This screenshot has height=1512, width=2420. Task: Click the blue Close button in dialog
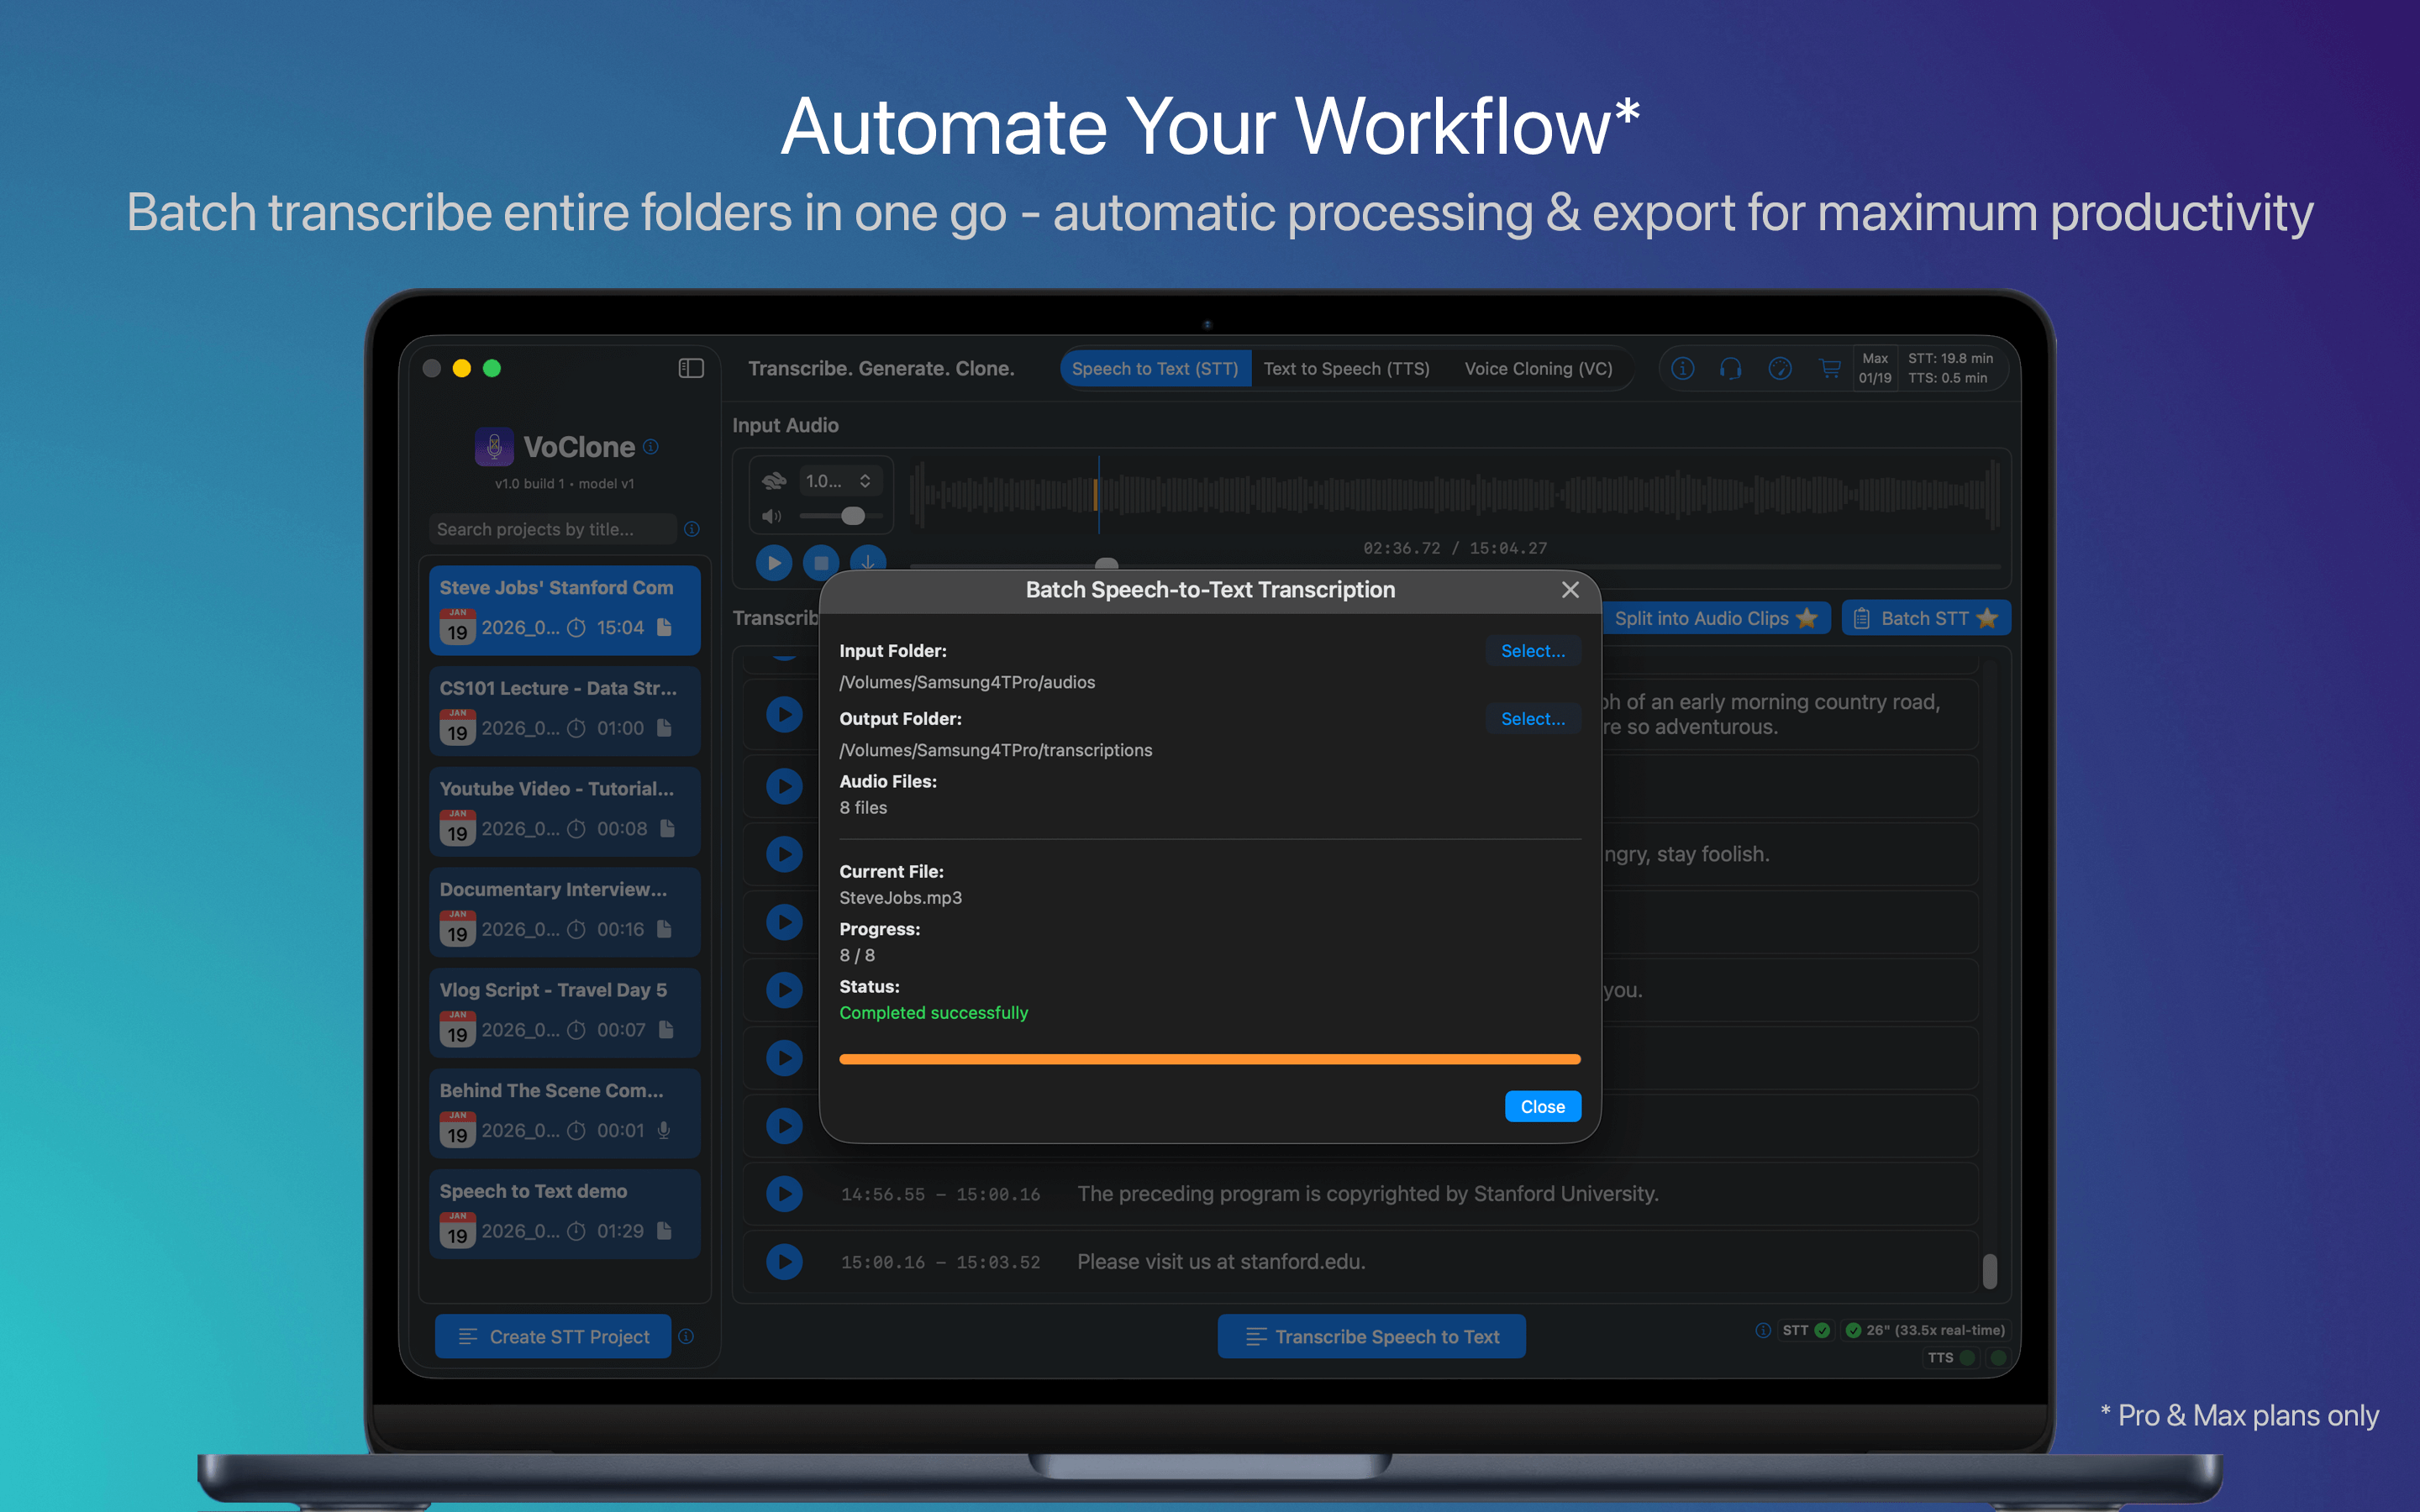[1542, 1106]
